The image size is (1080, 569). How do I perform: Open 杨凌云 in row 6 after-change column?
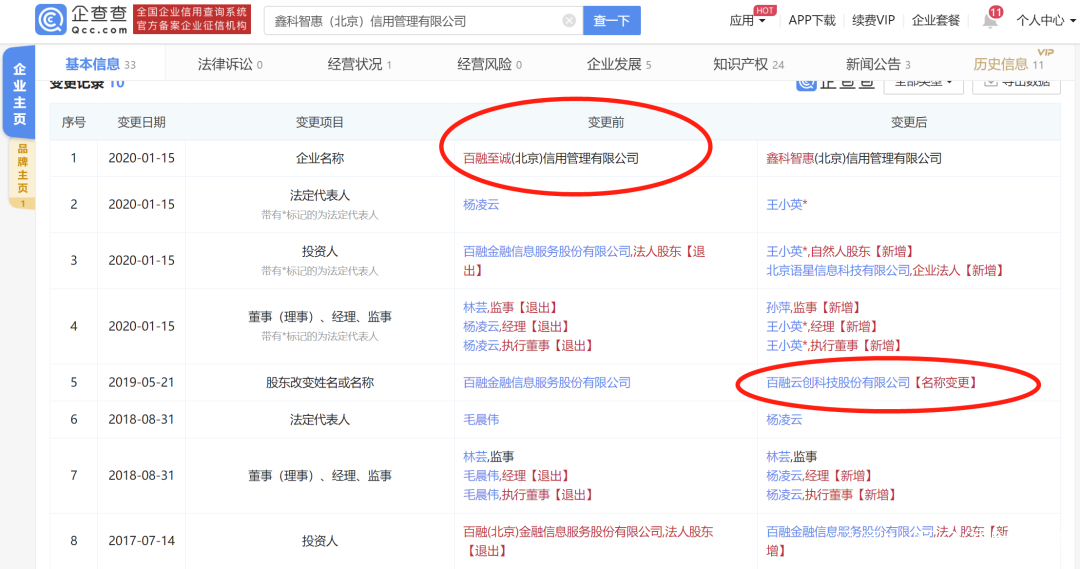click(x=784, y=420)
